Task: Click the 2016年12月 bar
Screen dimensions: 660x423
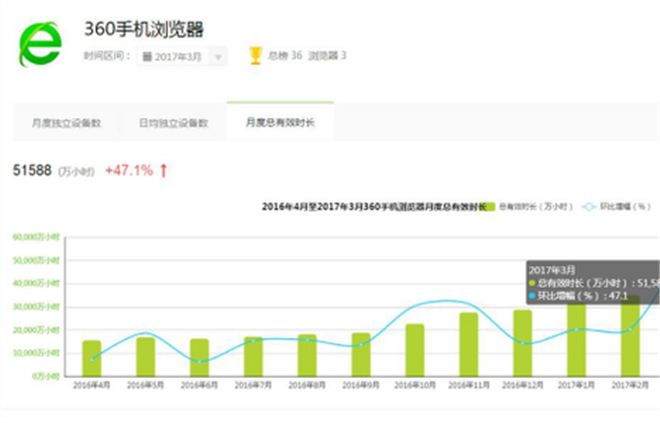Action: coord(522,343)
